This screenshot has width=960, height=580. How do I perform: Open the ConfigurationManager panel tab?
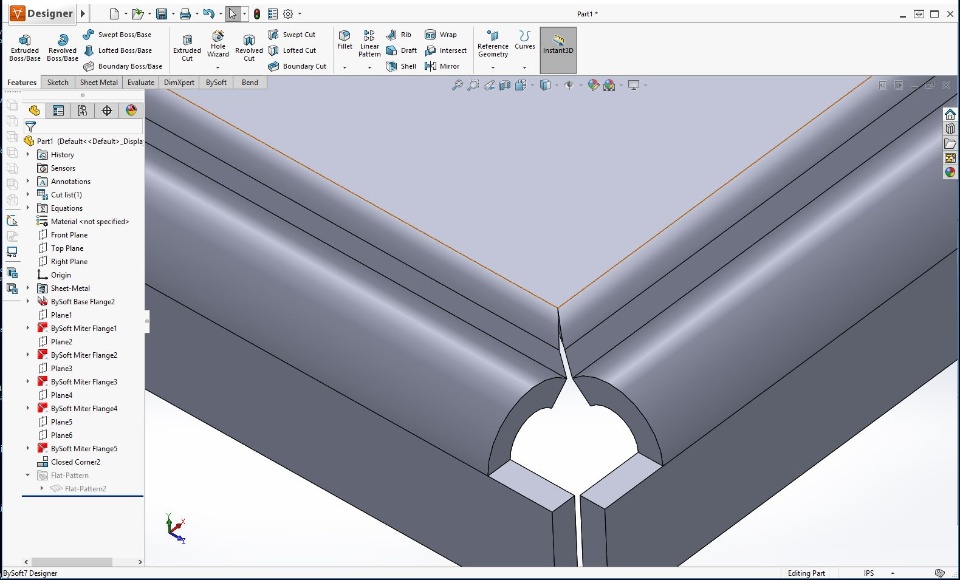coord(83,110)
